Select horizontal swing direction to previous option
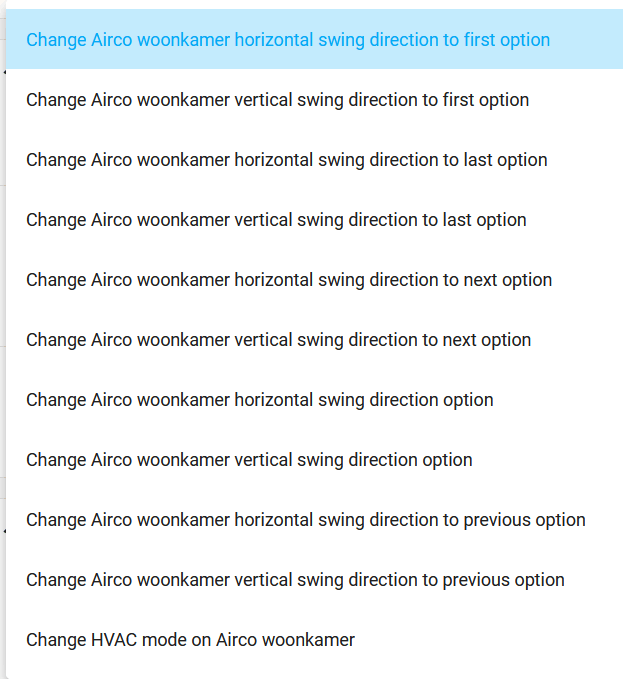Image resolution: width=623 pixels, height=679 pixels. [314, 520]
